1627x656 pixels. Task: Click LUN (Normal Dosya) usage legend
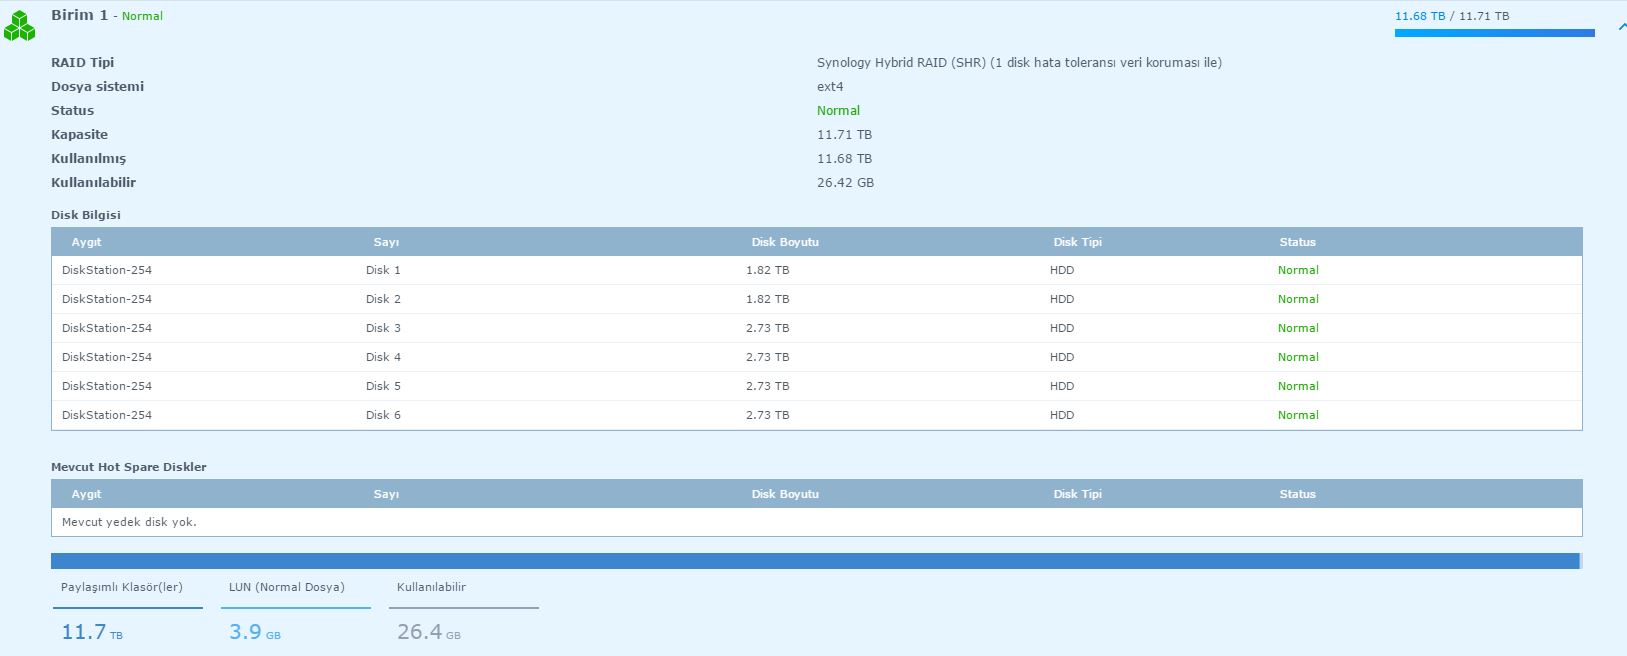pos(287,588)
